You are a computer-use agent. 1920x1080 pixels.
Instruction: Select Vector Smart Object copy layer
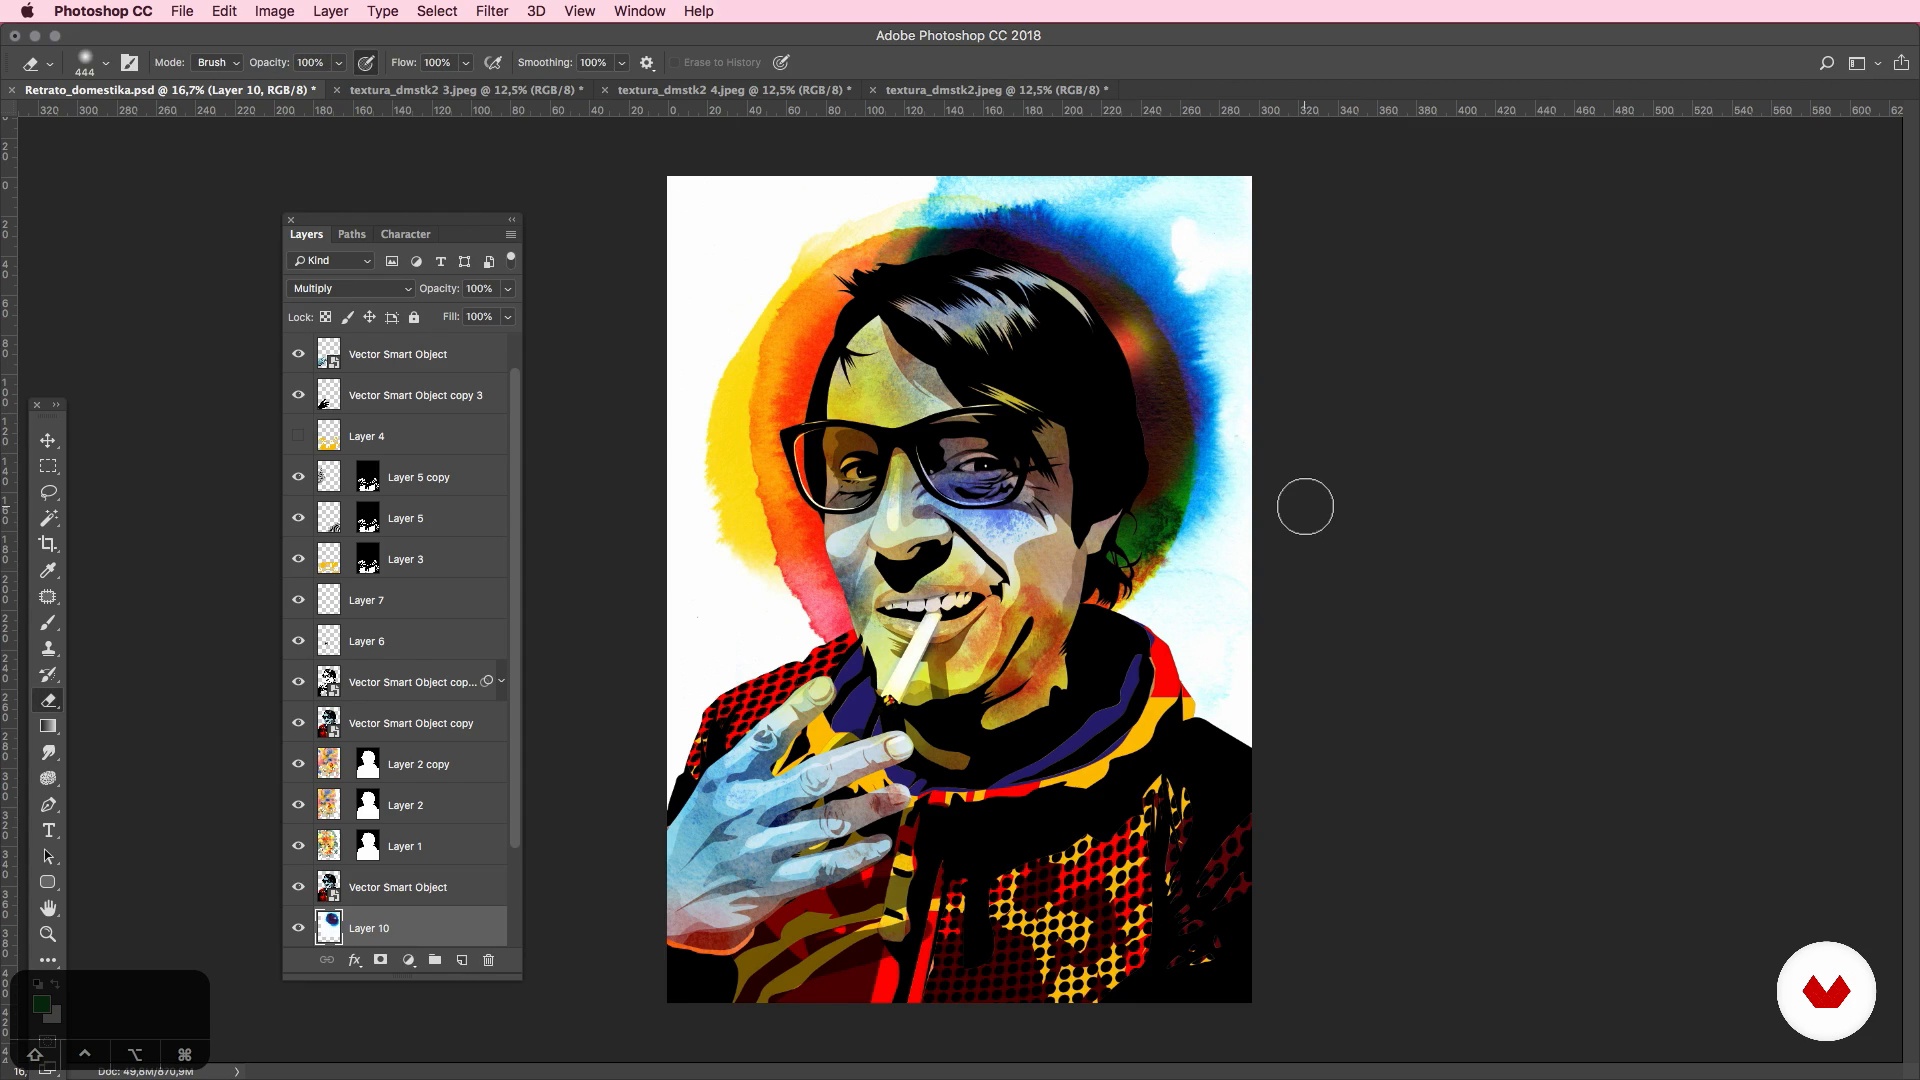click(x=396, y=723)
